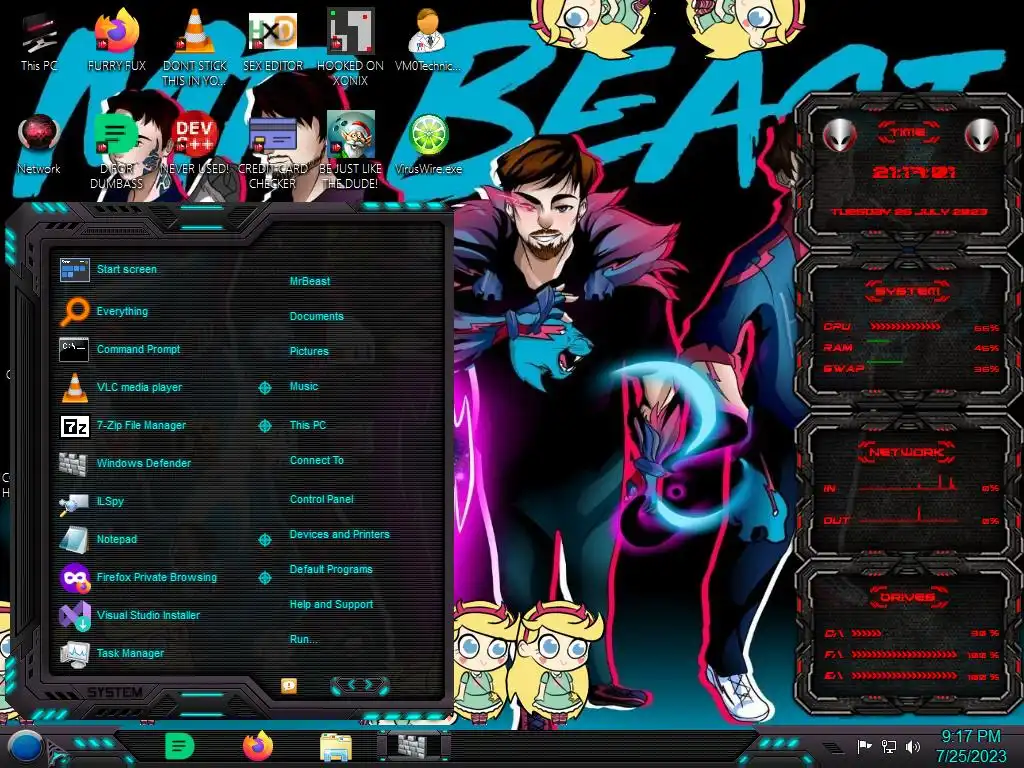Click the ILSpy icon in start menu
This screenshot has height=768, width=1024.
(74, 502)
